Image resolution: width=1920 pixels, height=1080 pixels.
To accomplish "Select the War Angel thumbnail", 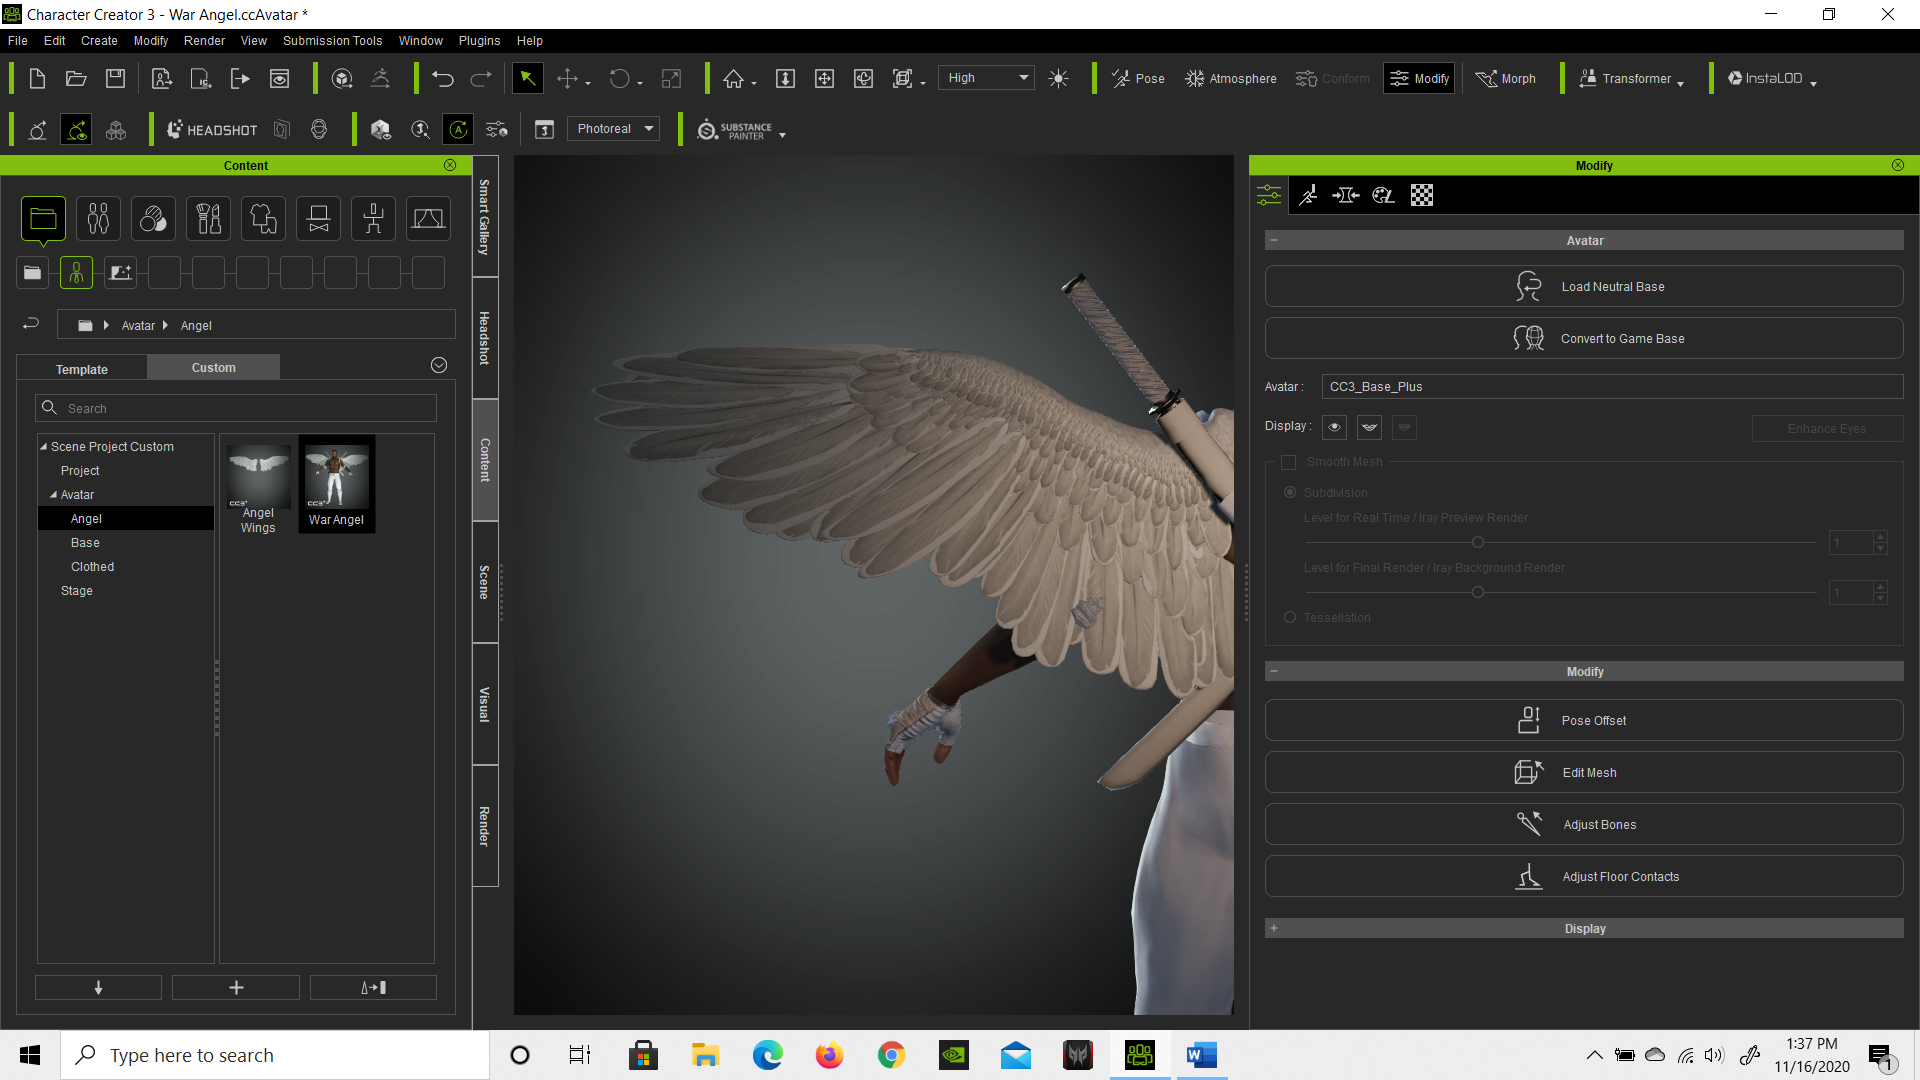I will [337, 485].
